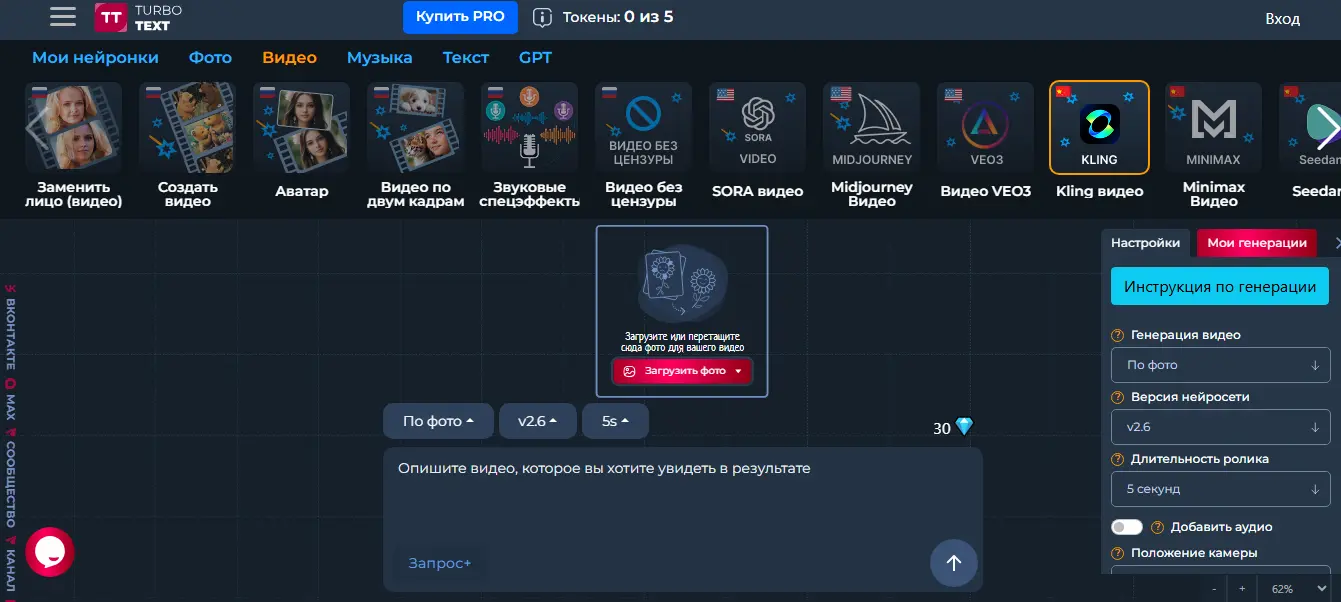The image size is (1341, 602).
Task: Open the support chat bubble
Action: pos(50,551)
